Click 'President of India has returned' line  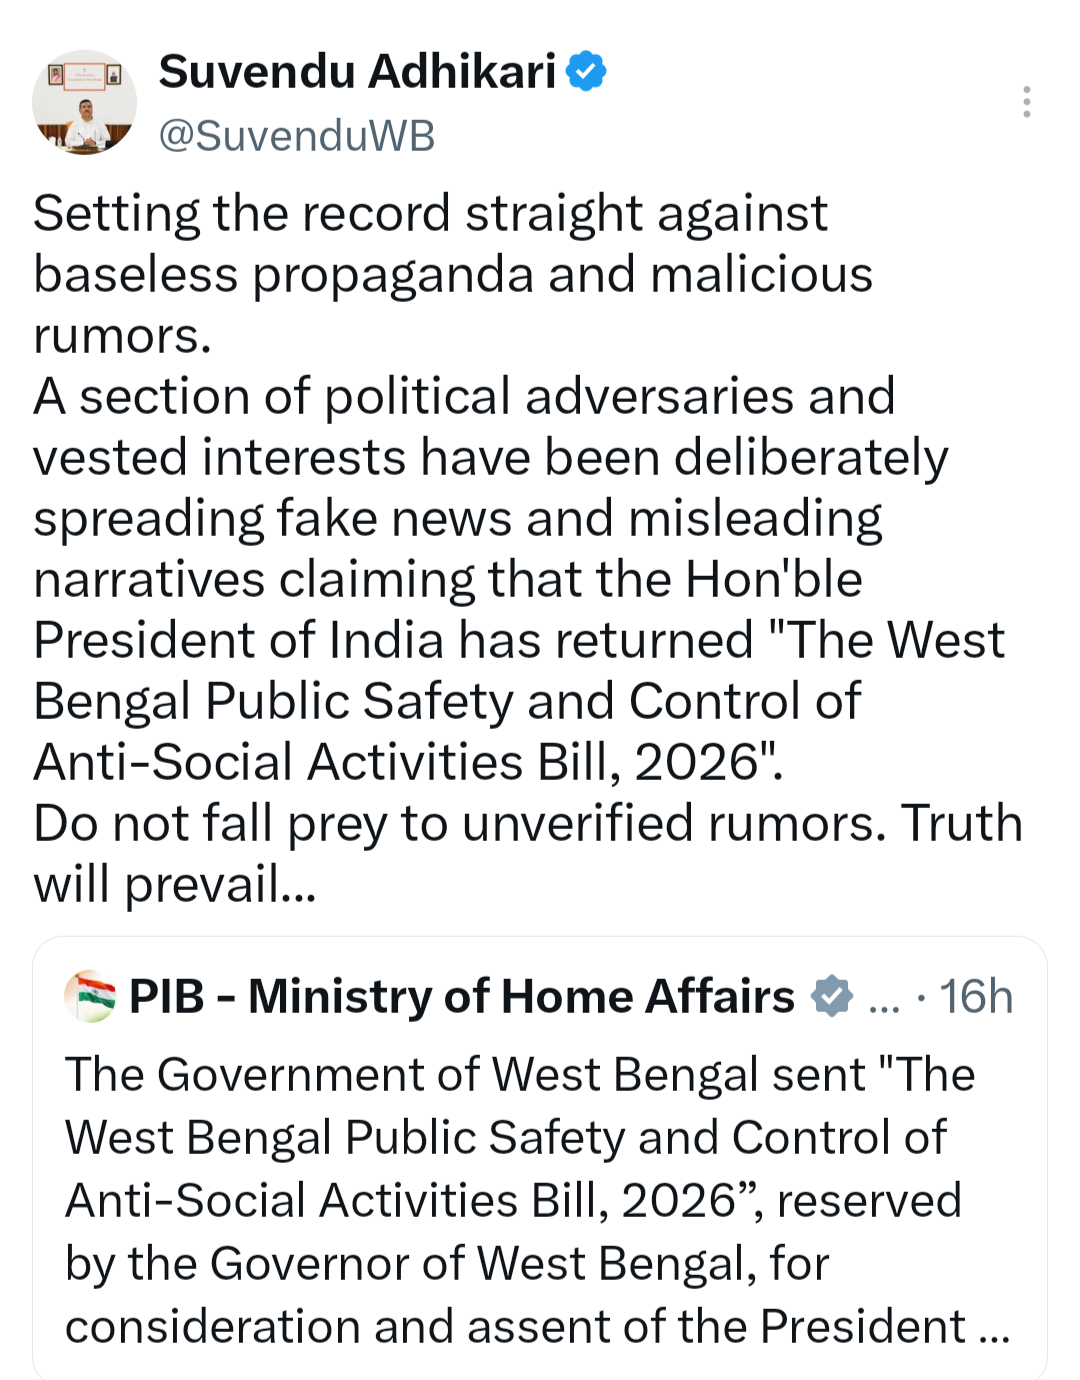coord(393,641)
